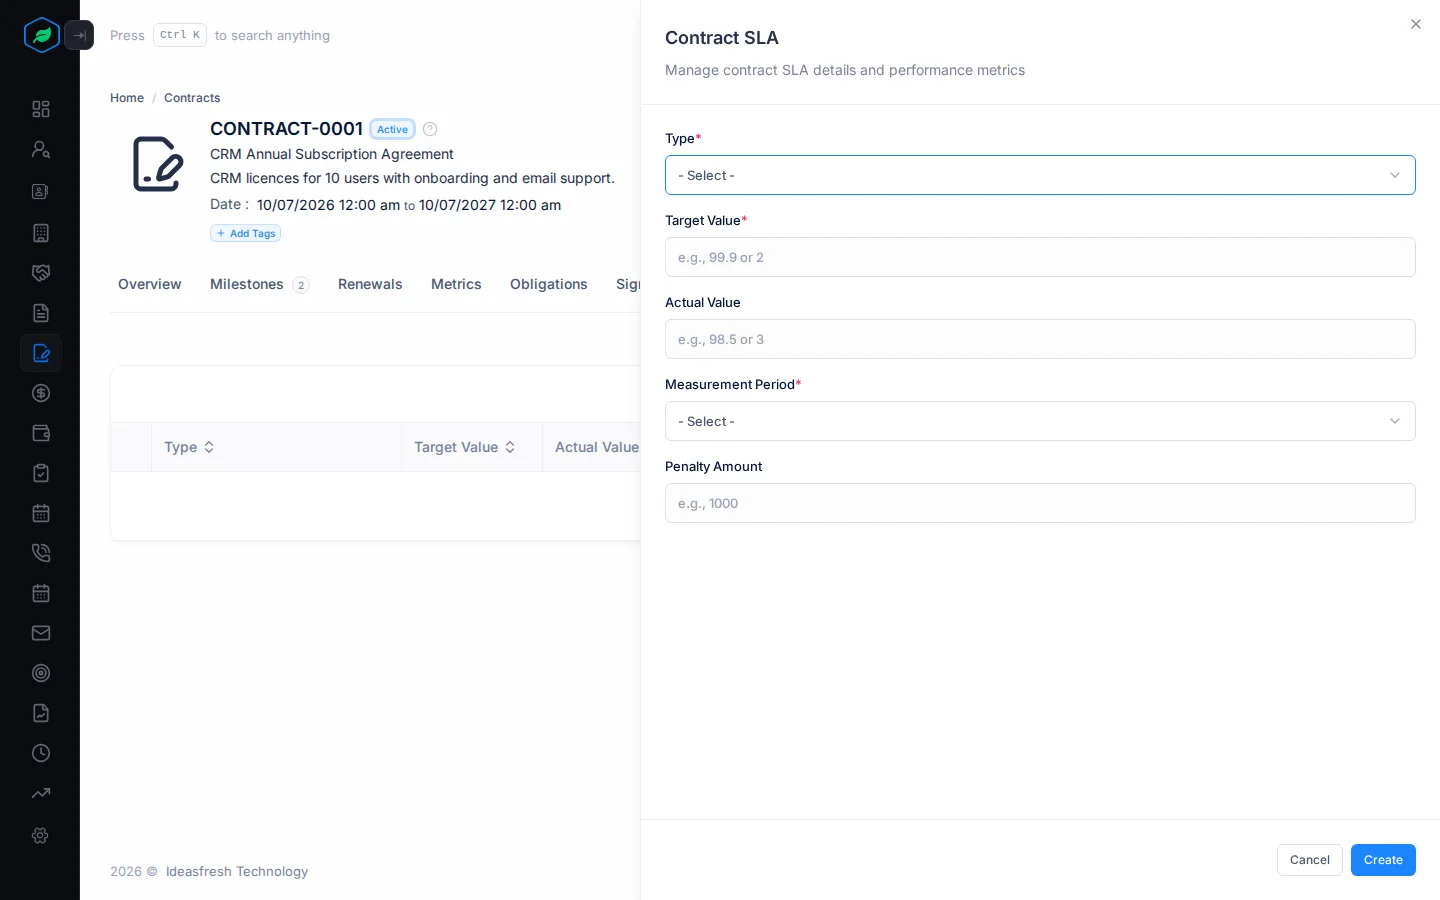Switch to the Metrics tab

[x=456, y=284]
